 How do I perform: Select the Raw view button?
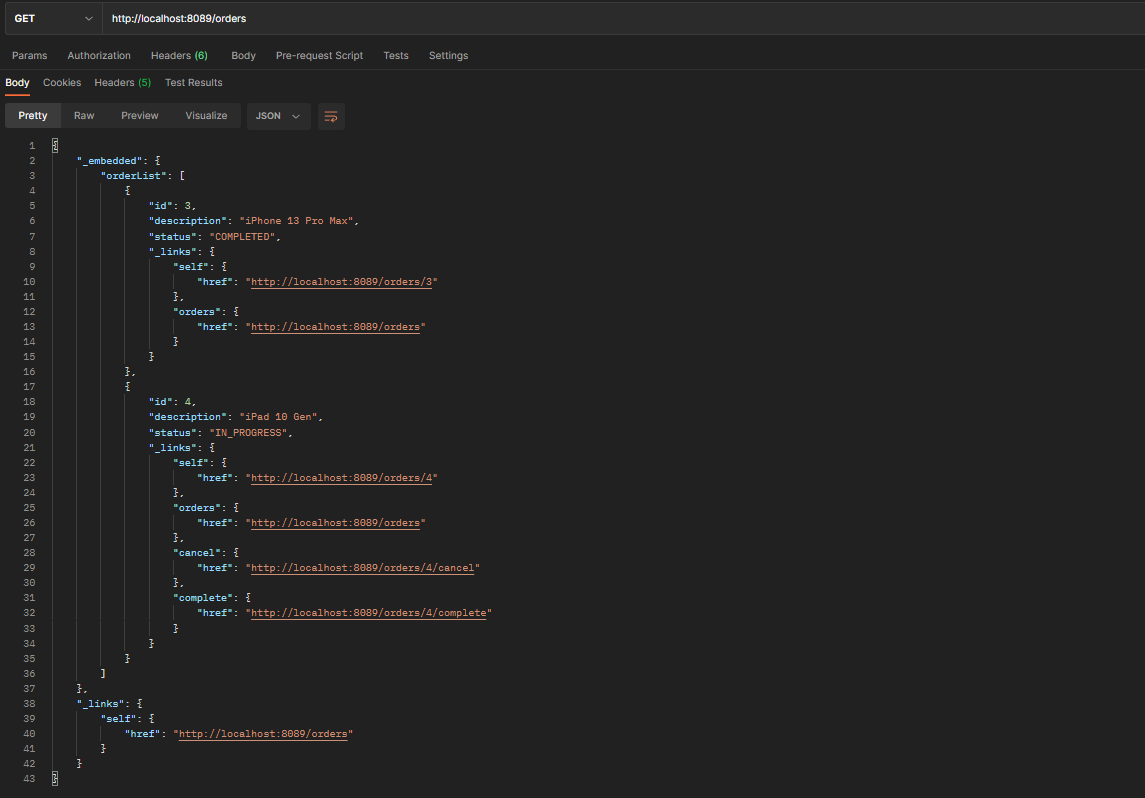[84, 116]
